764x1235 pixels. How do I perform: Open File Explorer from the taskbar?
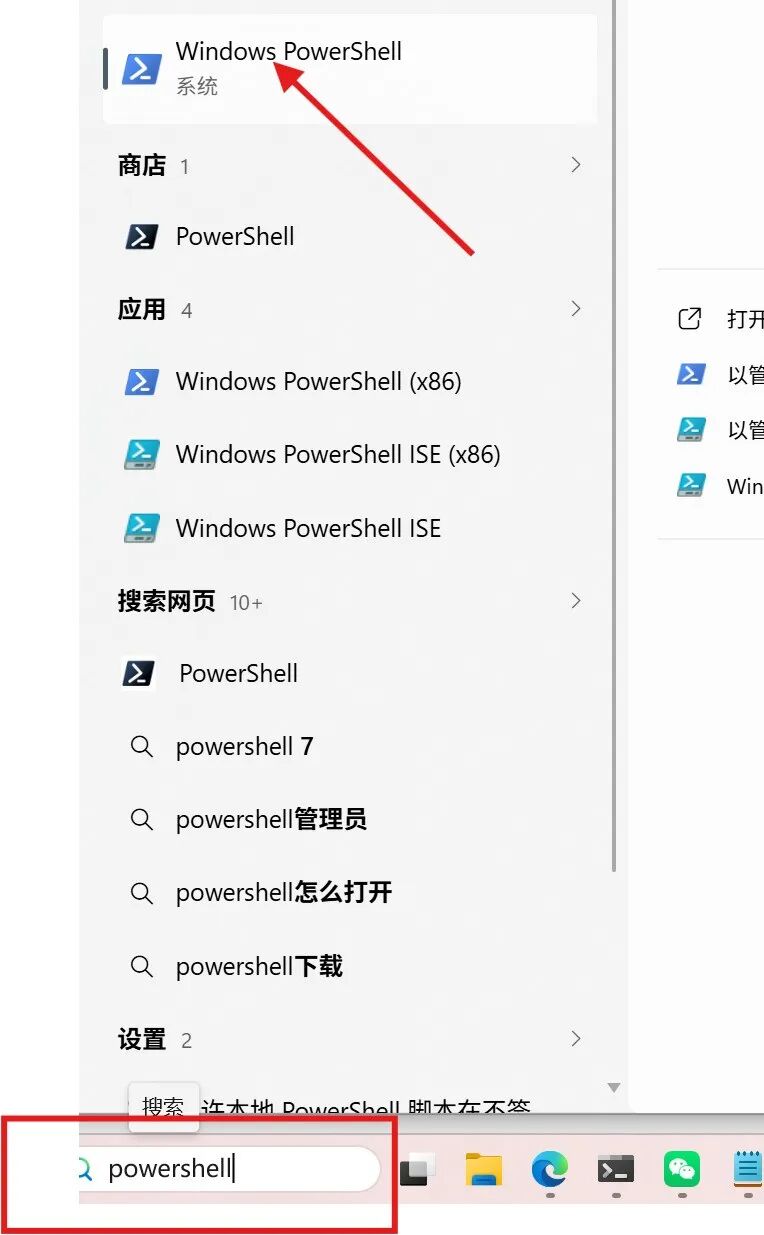[x=484, y=1169]
